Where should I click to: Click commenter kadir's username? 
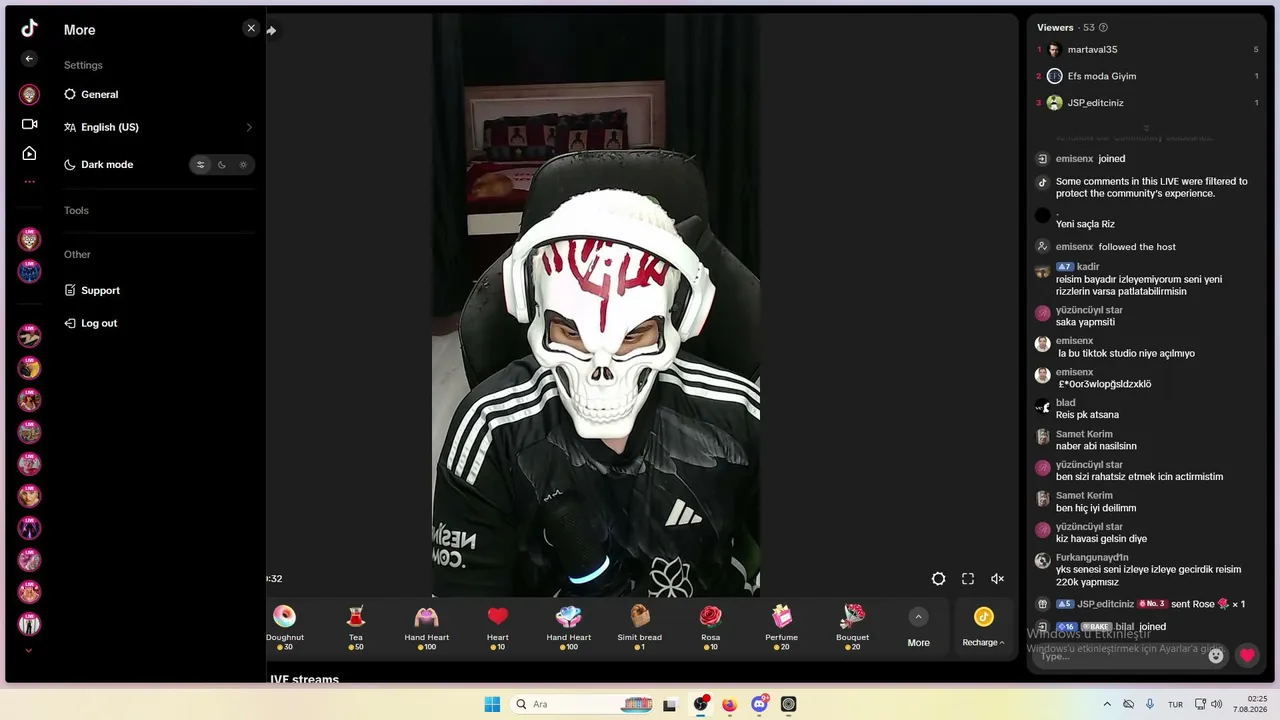pyautogui.click(x=1088, y=267)
